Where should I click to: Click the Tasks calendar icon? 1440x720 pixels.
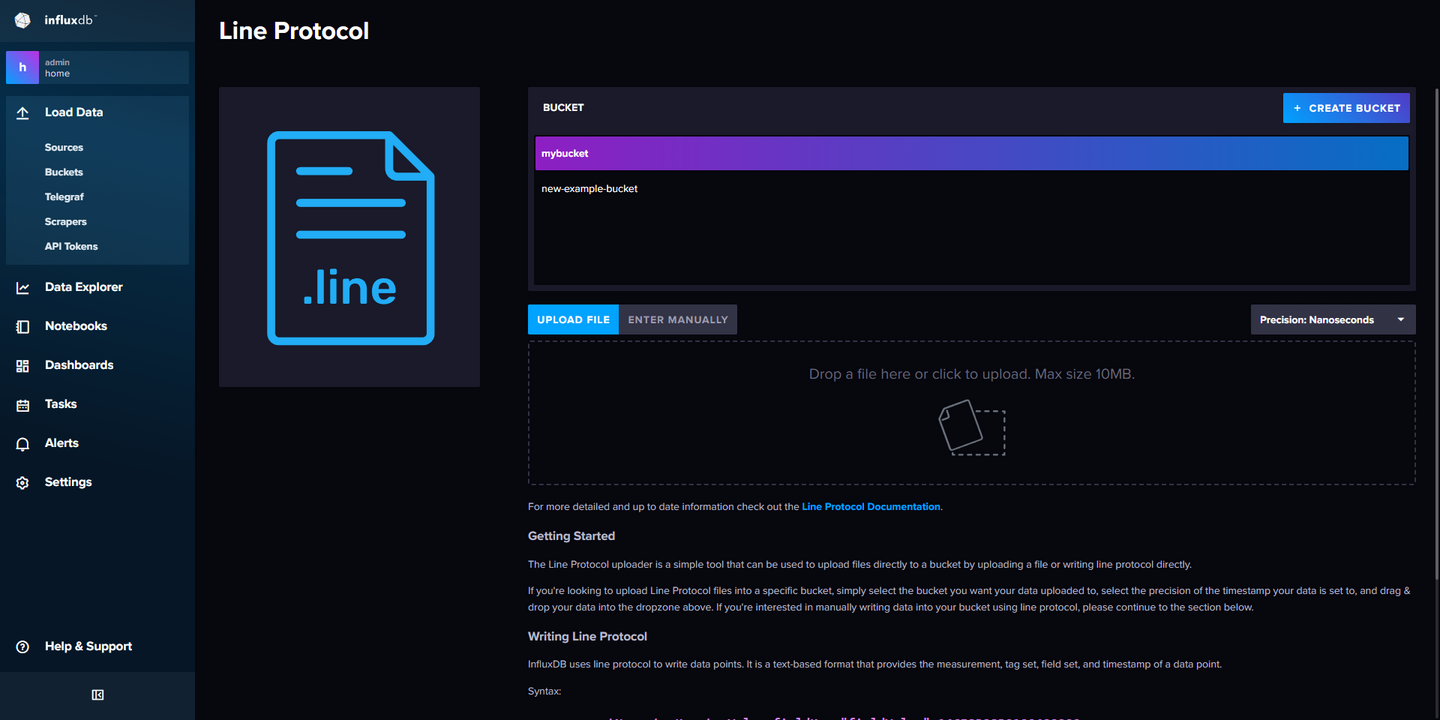(22, 405)
